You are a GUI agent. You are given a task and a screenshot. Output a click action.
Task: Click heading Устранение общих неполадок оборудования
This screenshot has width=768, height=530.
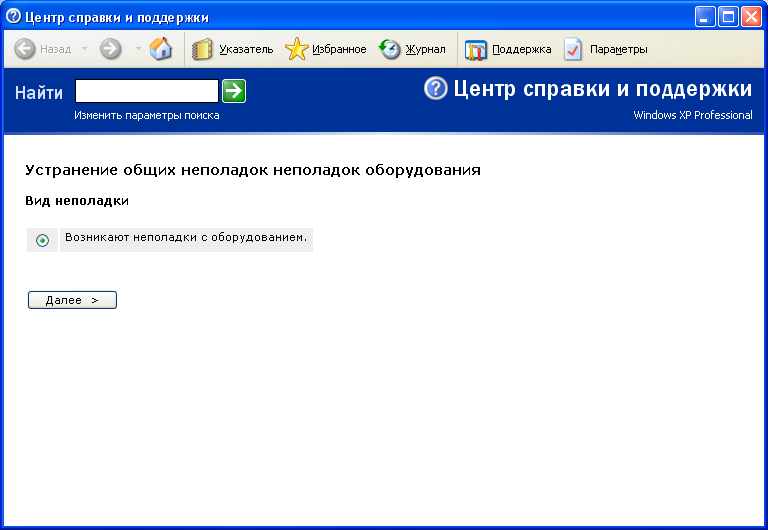coord(253,170)
